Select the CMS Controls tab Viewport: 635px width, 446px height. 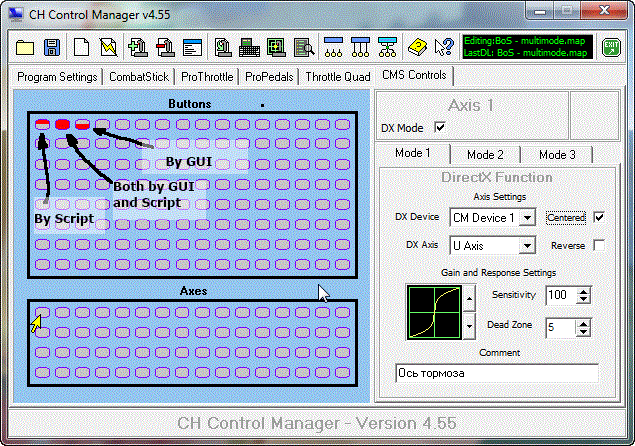point(414,75)
